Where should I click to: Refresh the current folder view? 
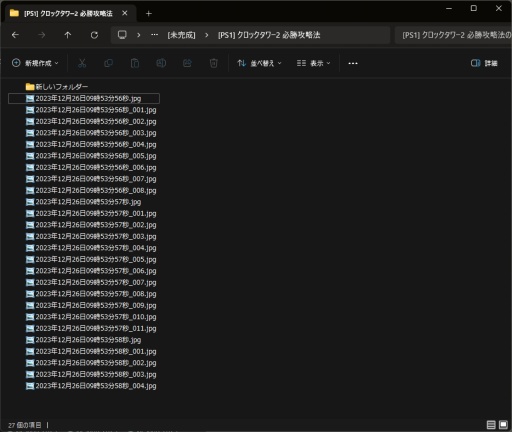coord(94,35)
